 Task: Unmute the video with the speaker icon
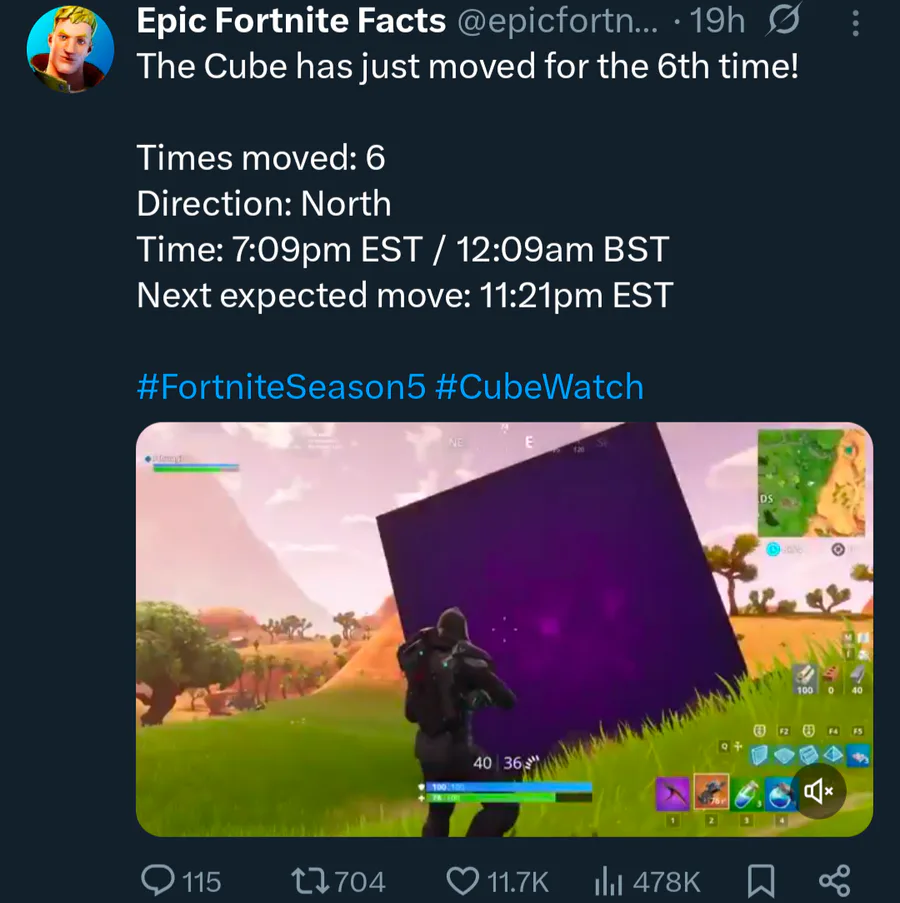click(818, 791)
